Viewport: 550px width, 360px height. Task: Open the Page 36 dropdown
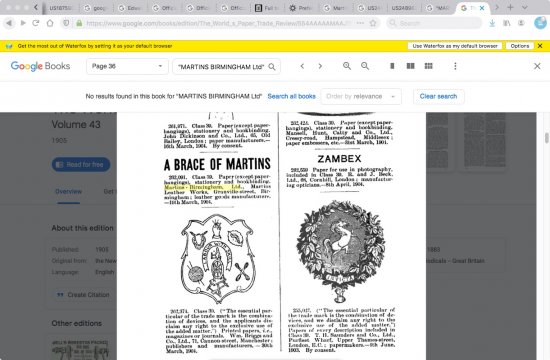tap(127, 66)
